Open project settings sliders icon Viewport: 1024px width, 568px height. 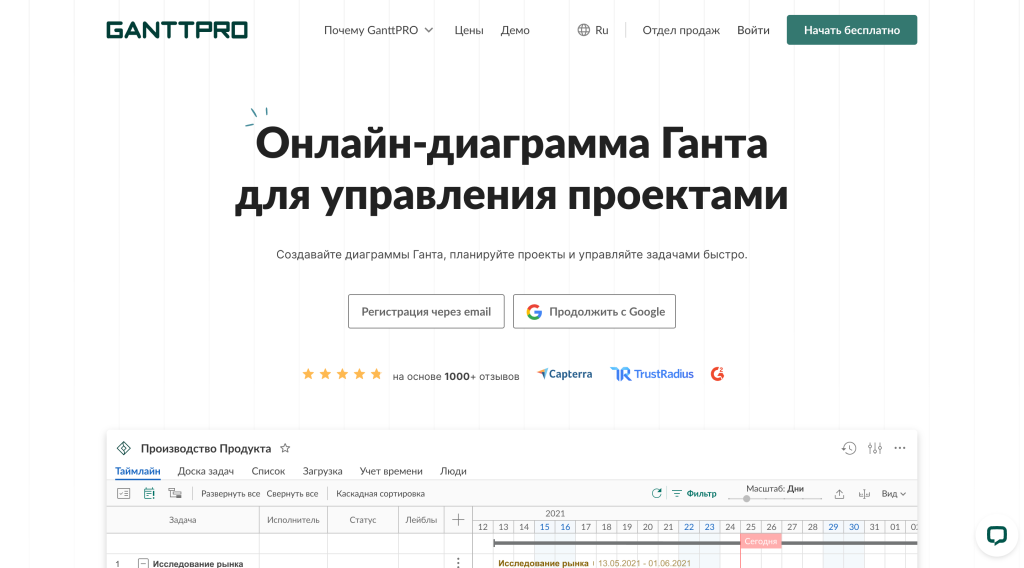[875, 449]
